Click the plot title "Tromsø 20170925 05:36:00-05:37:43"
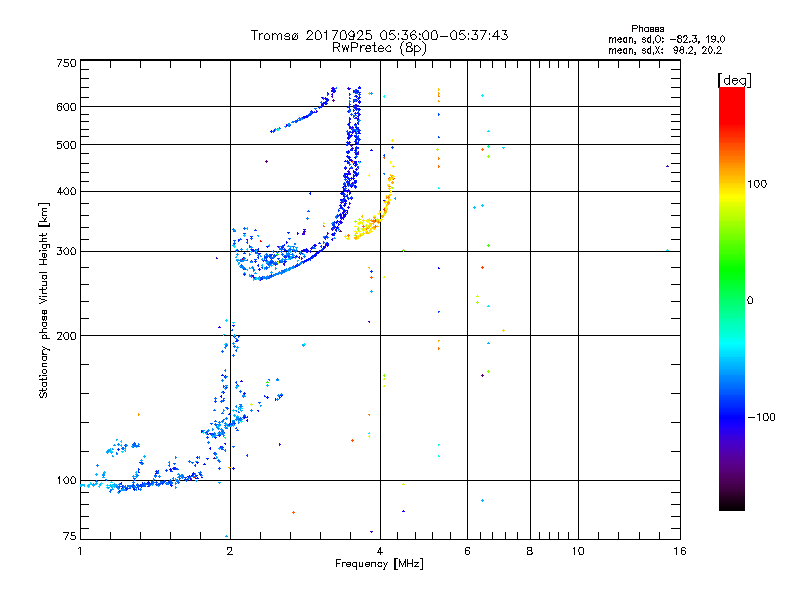Image resolution: width=800 pixels, height=600 pixels. click(379, 35)
